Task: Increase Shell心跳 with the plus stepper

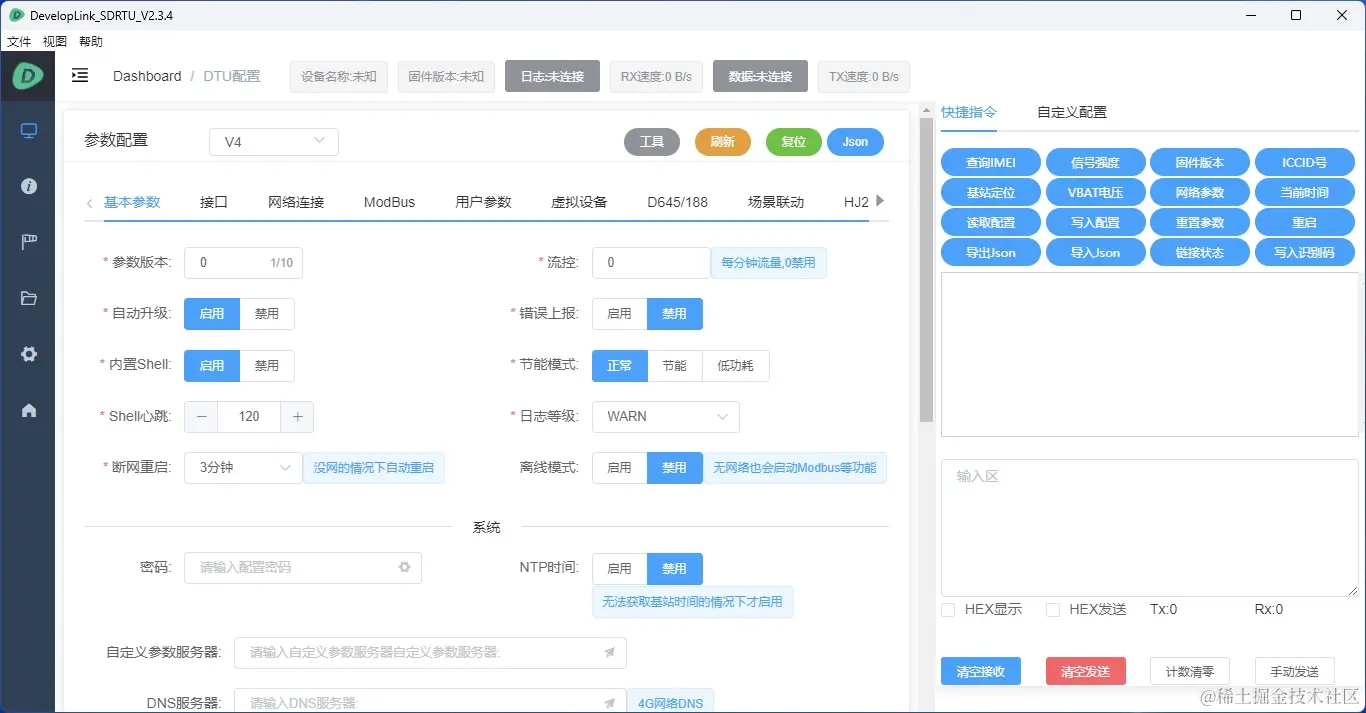Action: pyautogui.click(x=297, y=417)
